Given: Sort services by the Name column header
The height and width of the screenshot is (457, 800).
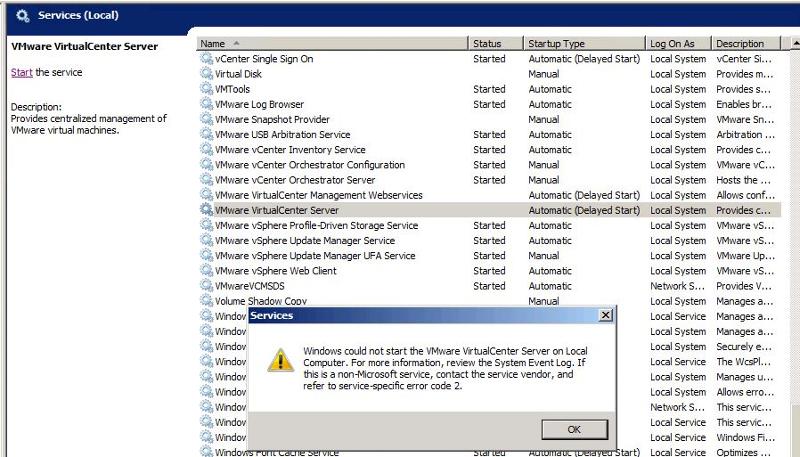Looking at the screenshot, I should click(x=332, y=44).
